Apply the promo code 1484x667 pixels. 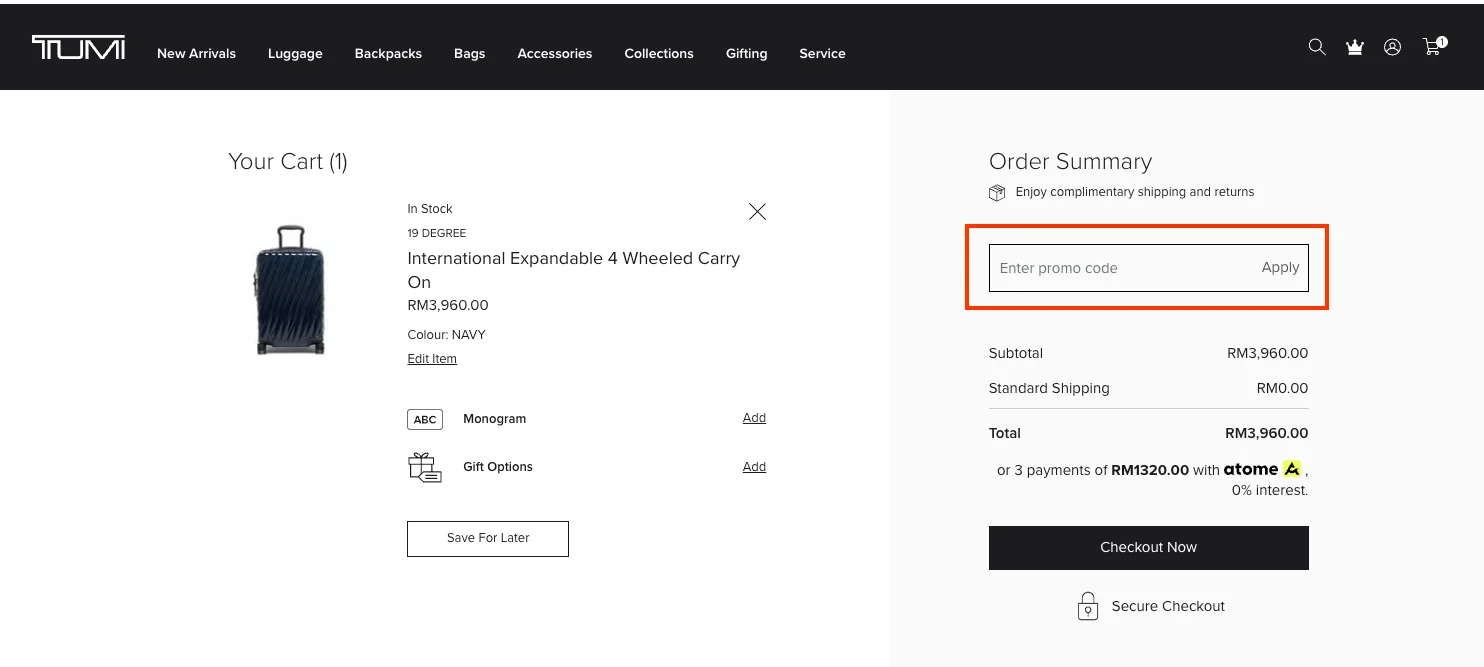1280,267
